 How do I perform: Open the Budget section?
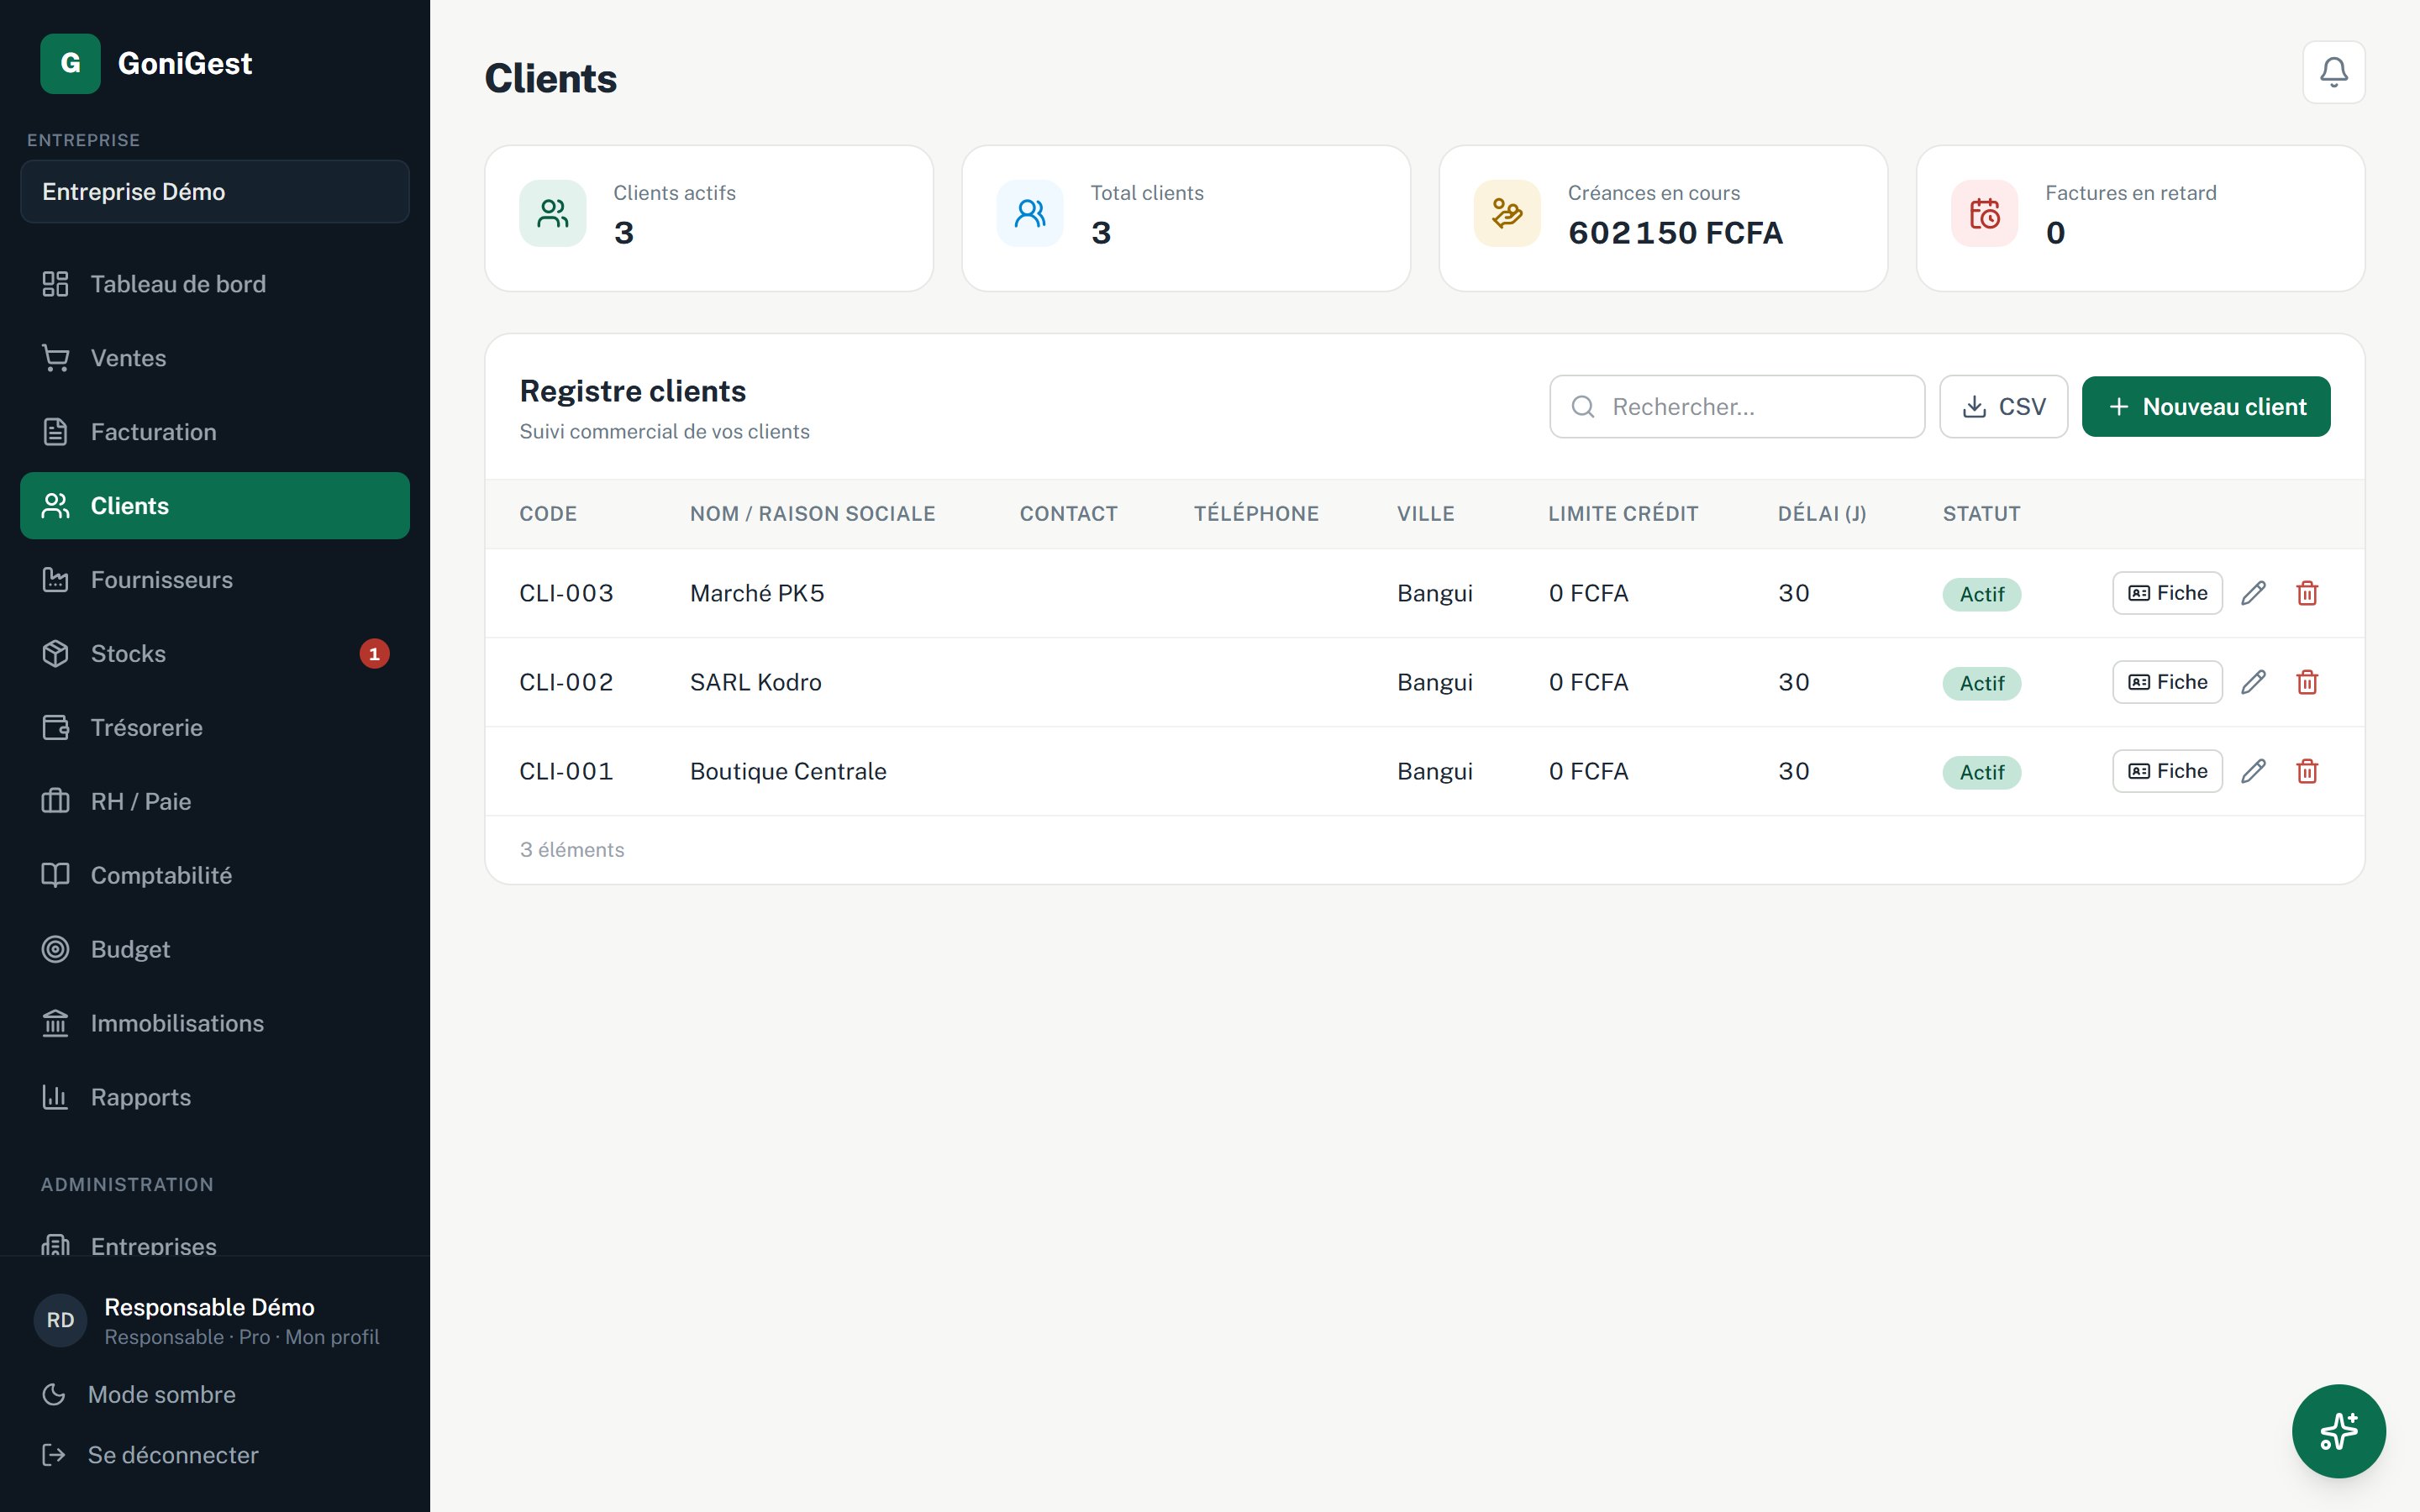pyautogui.click(x=215, y=950)
